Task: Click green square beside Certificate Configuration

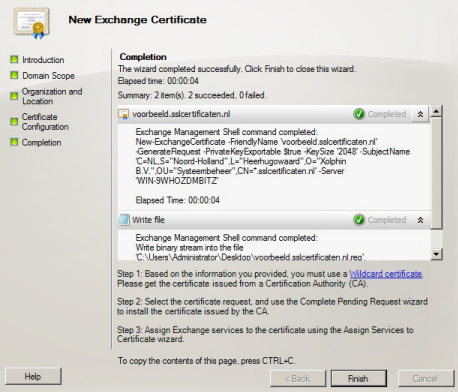Action: (x=14, y=121)
